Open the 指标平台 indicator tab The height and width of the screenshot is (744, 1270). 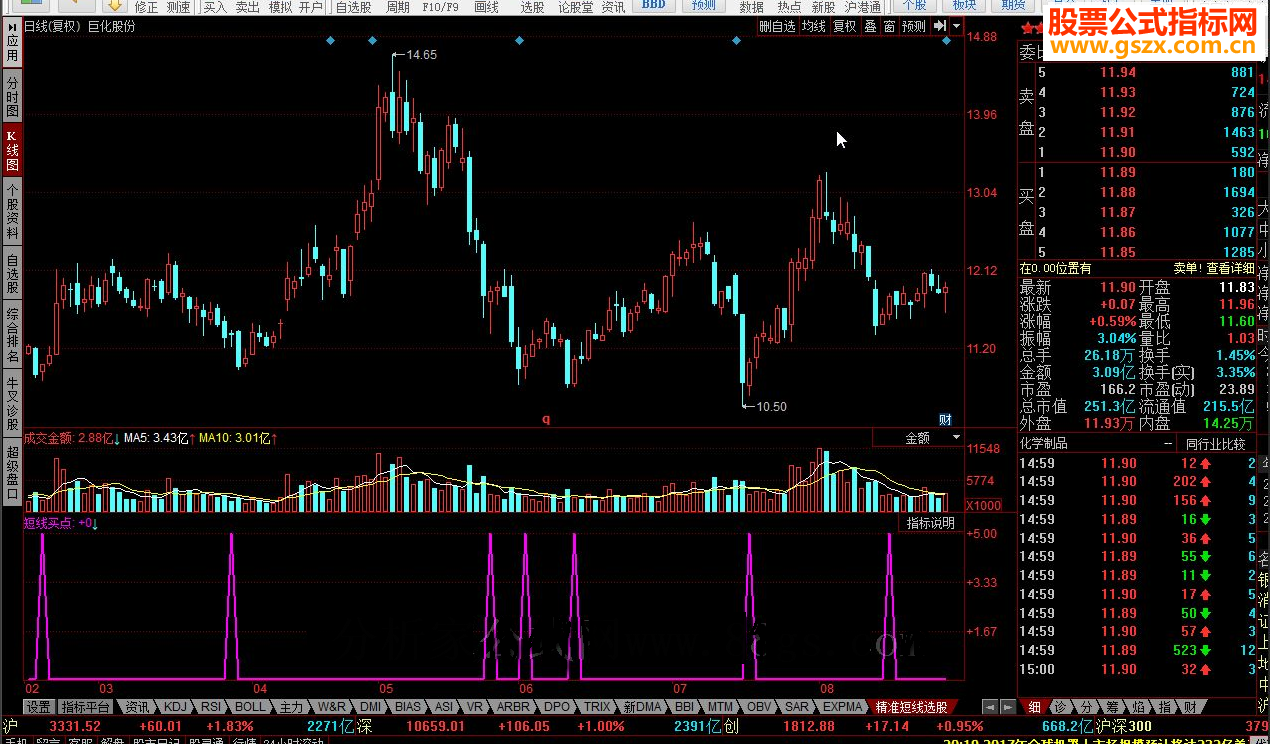[86, 706]
